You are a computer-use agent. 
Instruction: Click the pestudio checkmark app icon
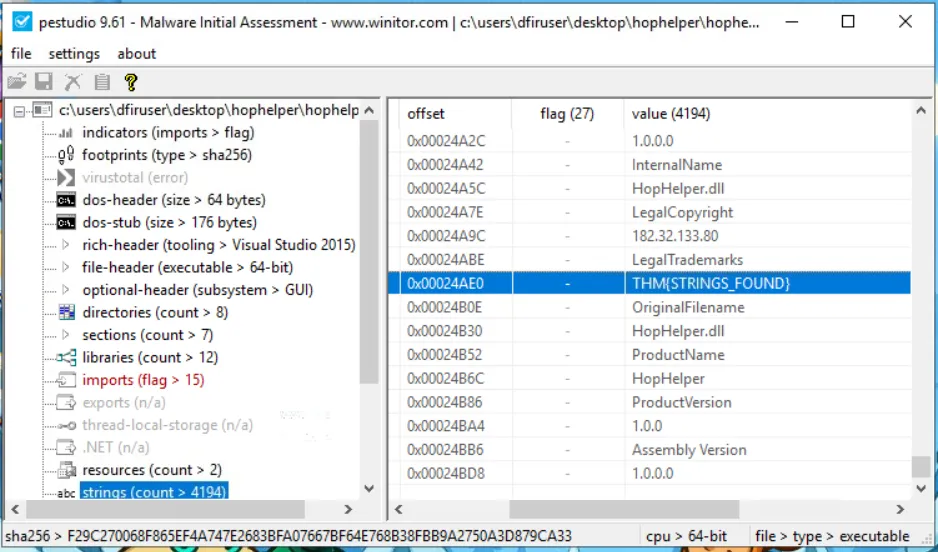(22, 22)
